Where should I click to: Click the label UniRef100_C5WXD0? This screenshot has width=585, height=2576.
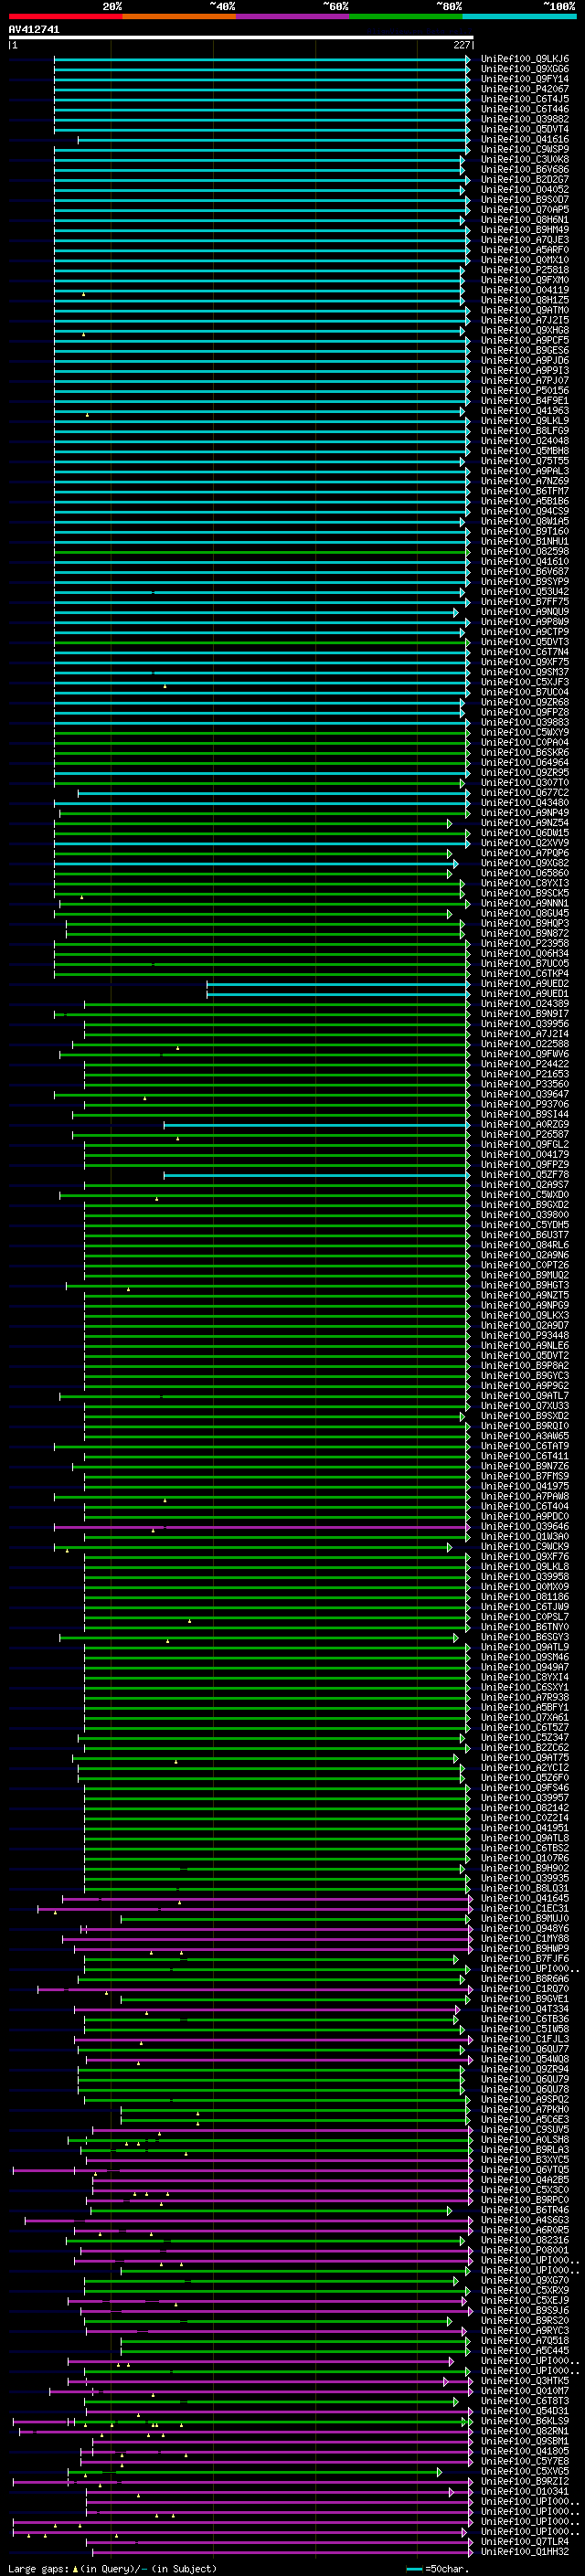pyautogui.click(x=524, y=1195)
